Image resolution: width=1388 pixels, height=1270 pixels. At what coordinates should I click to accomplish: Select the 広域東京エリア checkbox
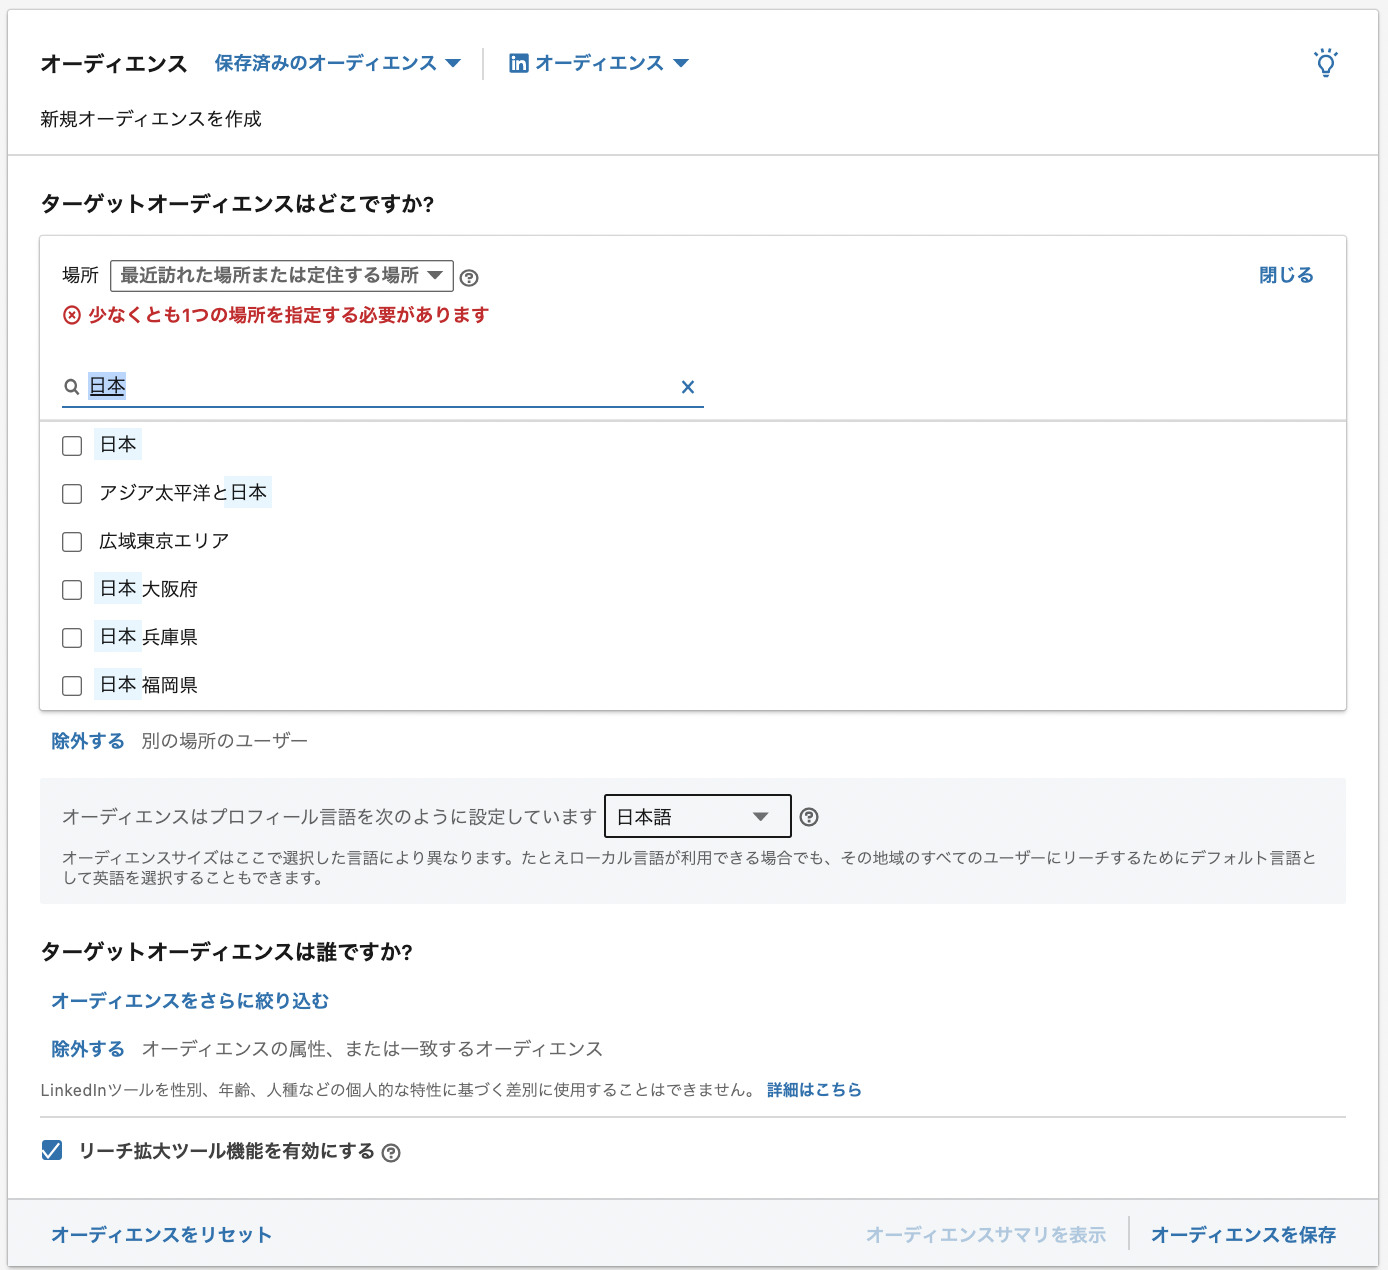point(72,542)
